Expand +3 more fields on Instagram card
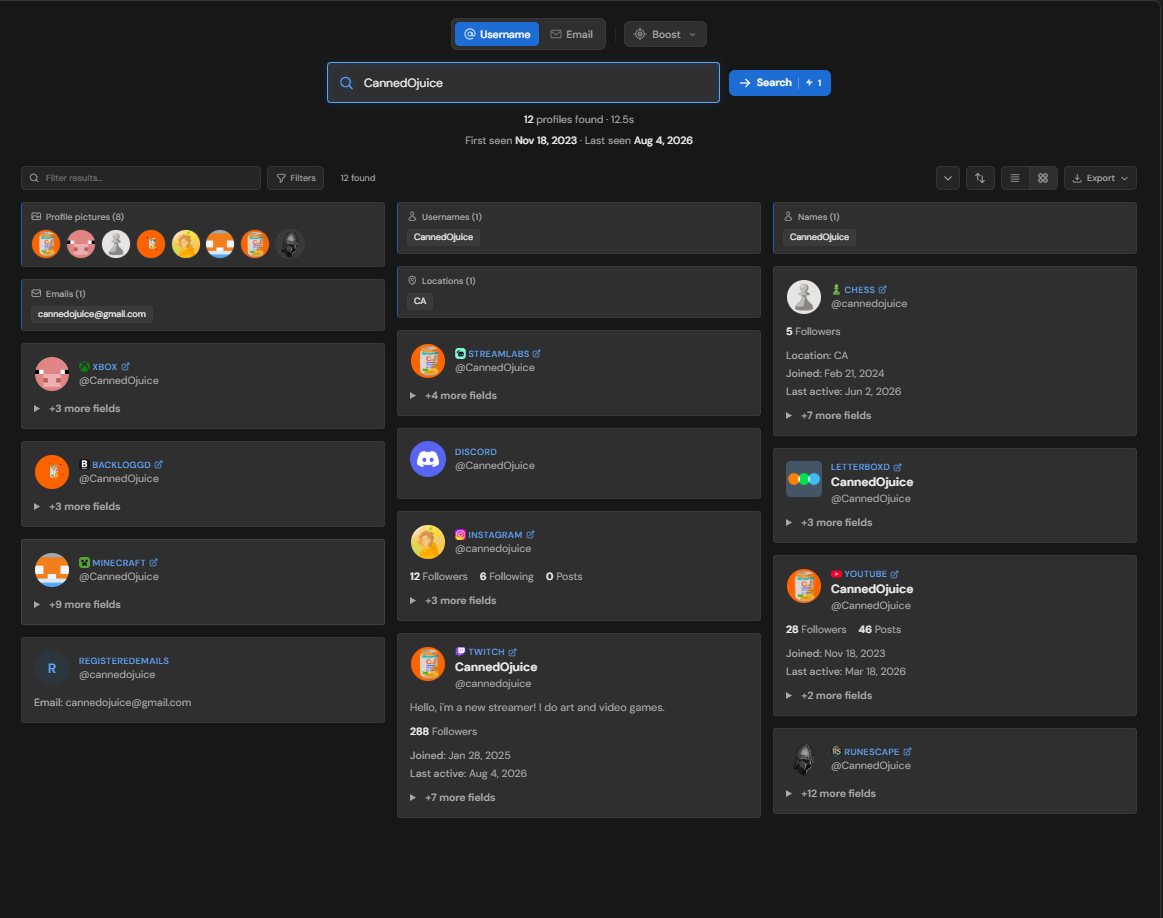The width and height of the screenshot is (1163, 918). [453, 600]
